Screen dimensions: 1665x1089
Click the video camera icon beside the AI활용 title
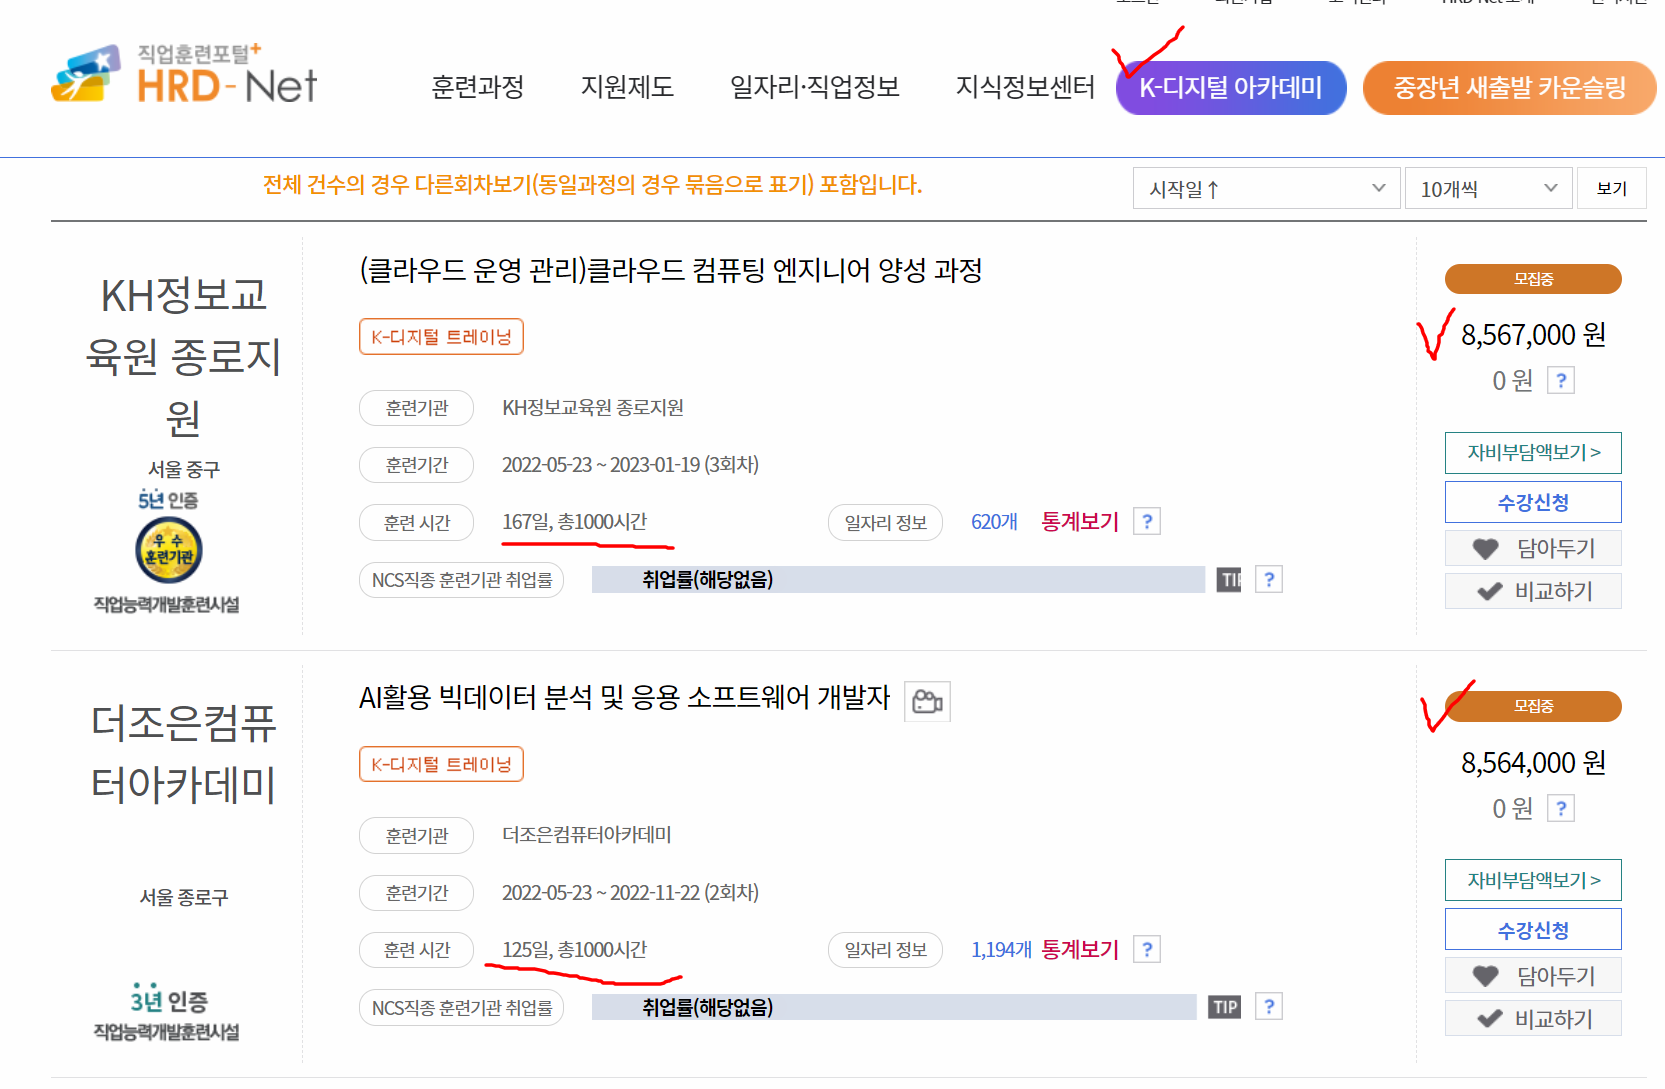click(x=927, y=701)
